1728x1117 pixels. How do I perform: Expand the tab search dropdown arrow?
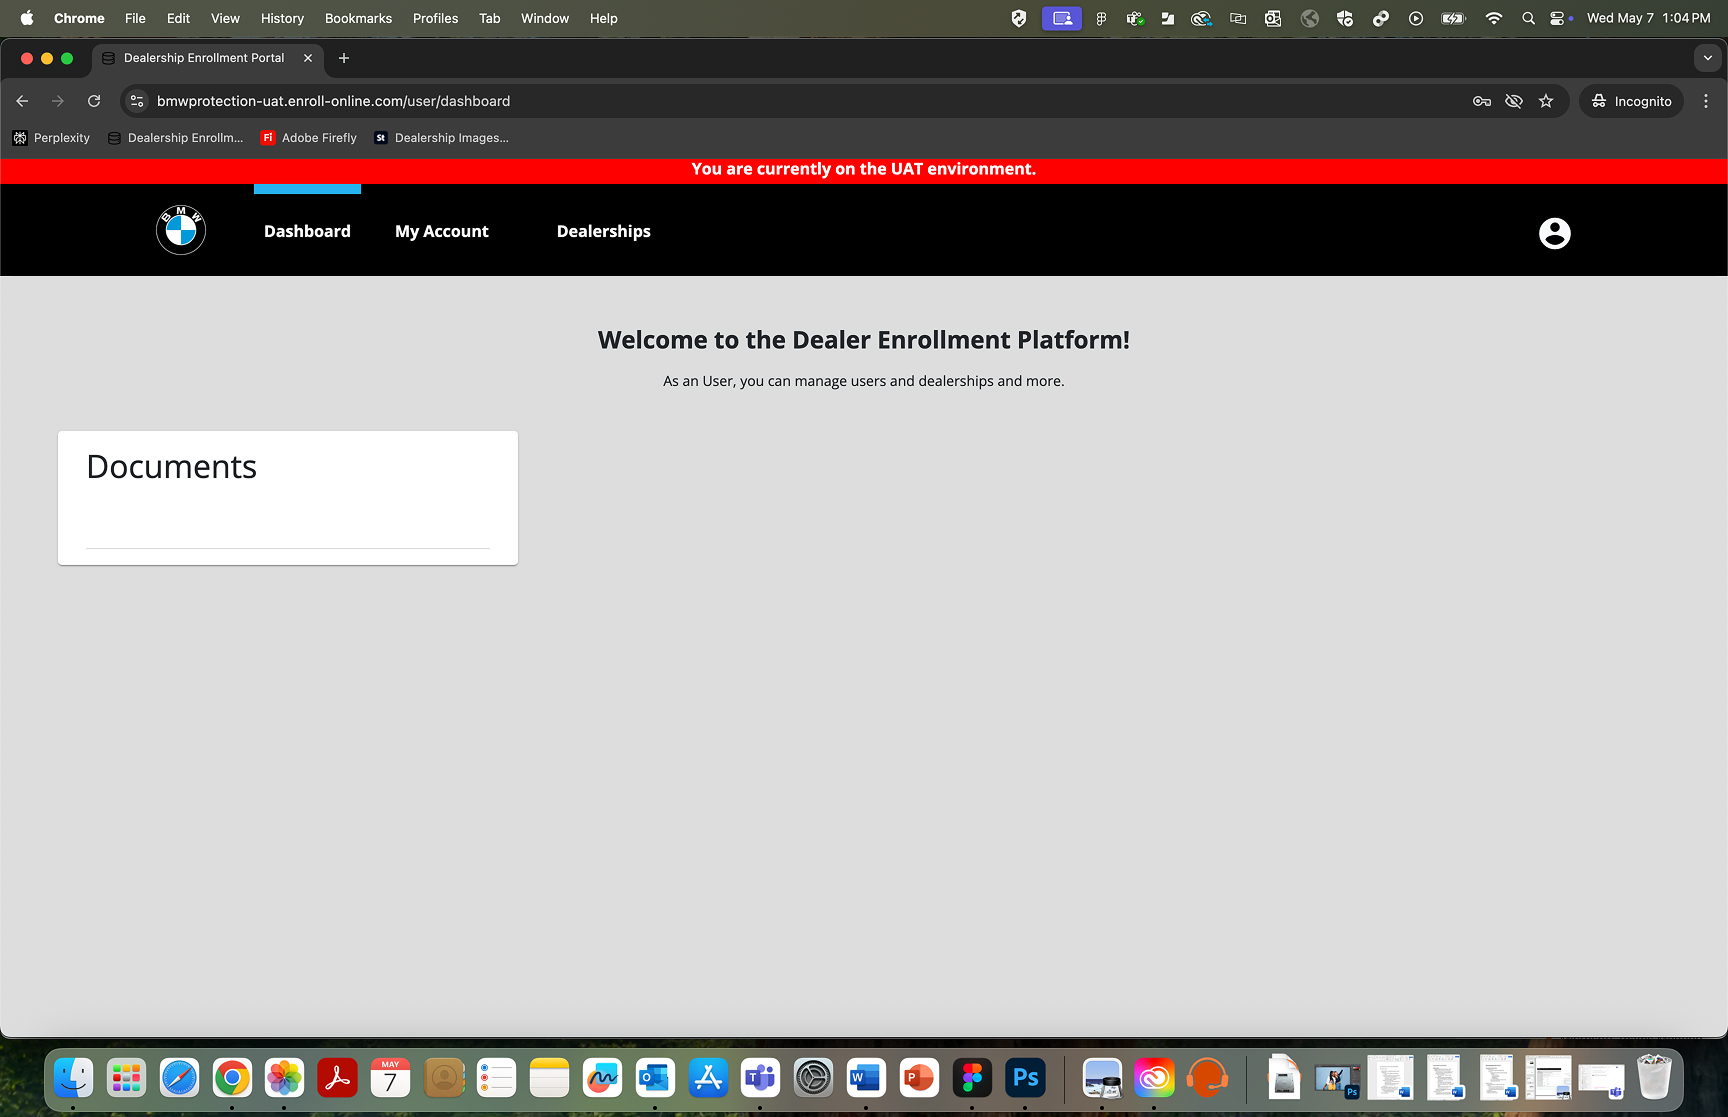pyautogui.click(x=1707, y=58)
